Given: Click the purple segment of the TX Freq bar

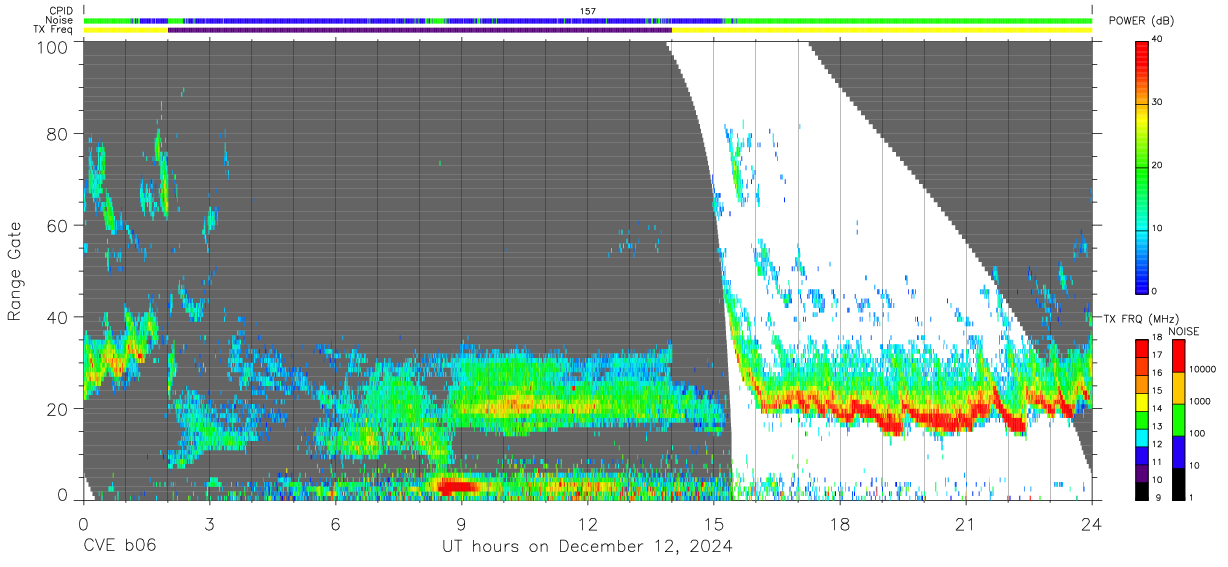Looking at the screenshot, I should pyautogui.click(x=419, y=30).
